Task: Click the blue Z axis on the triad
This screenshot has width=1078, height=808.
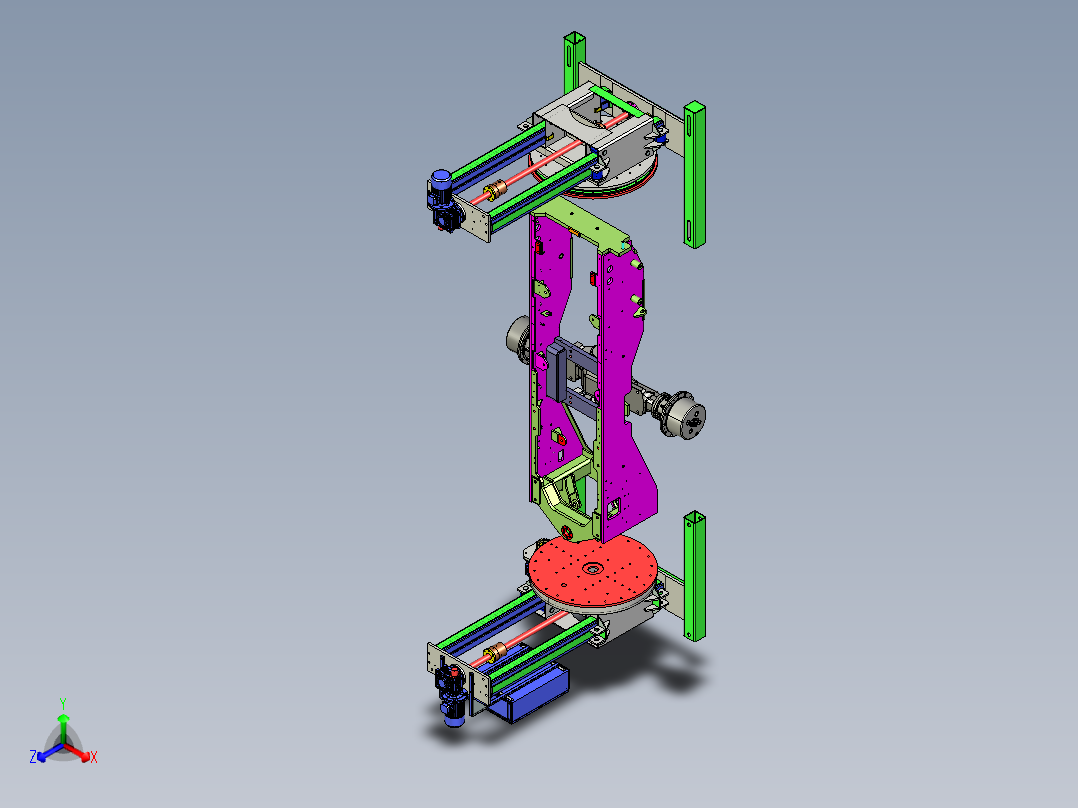Action: [x=49, y=752]
